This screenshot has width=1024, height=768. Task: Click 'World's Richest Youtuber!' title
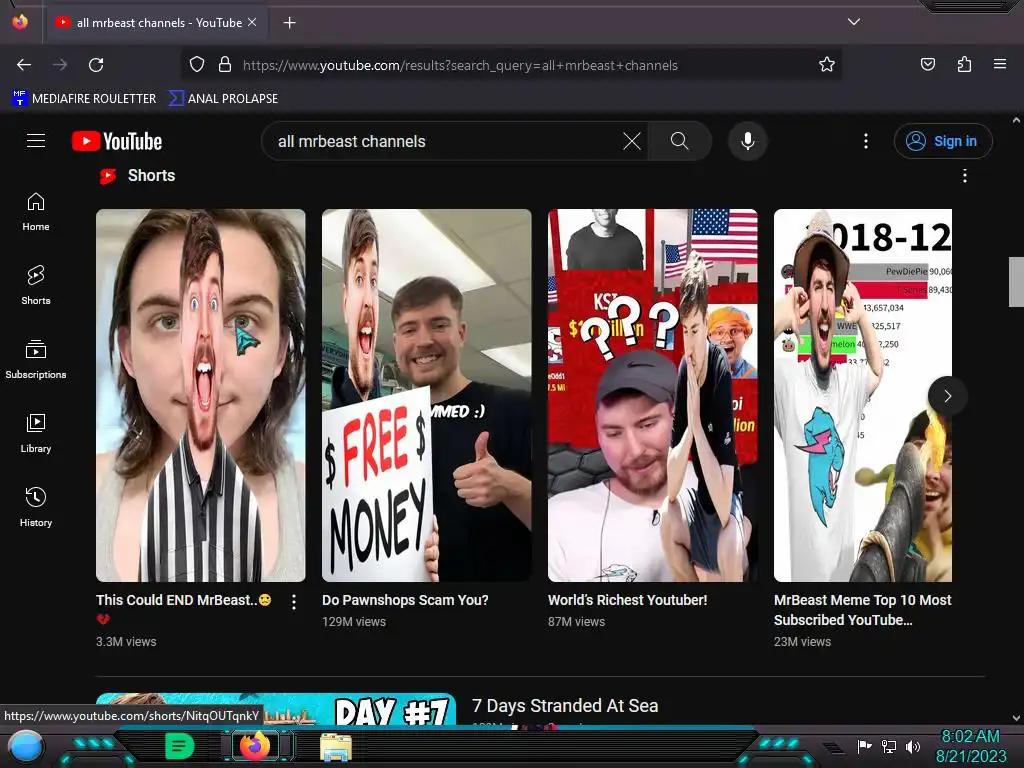coord(628,600)
